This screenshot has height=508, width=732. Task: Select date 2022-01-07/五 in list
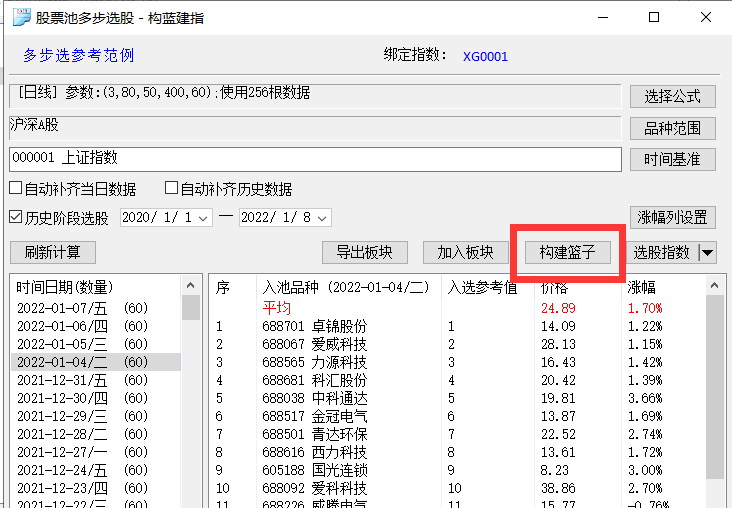click(96, 308)
